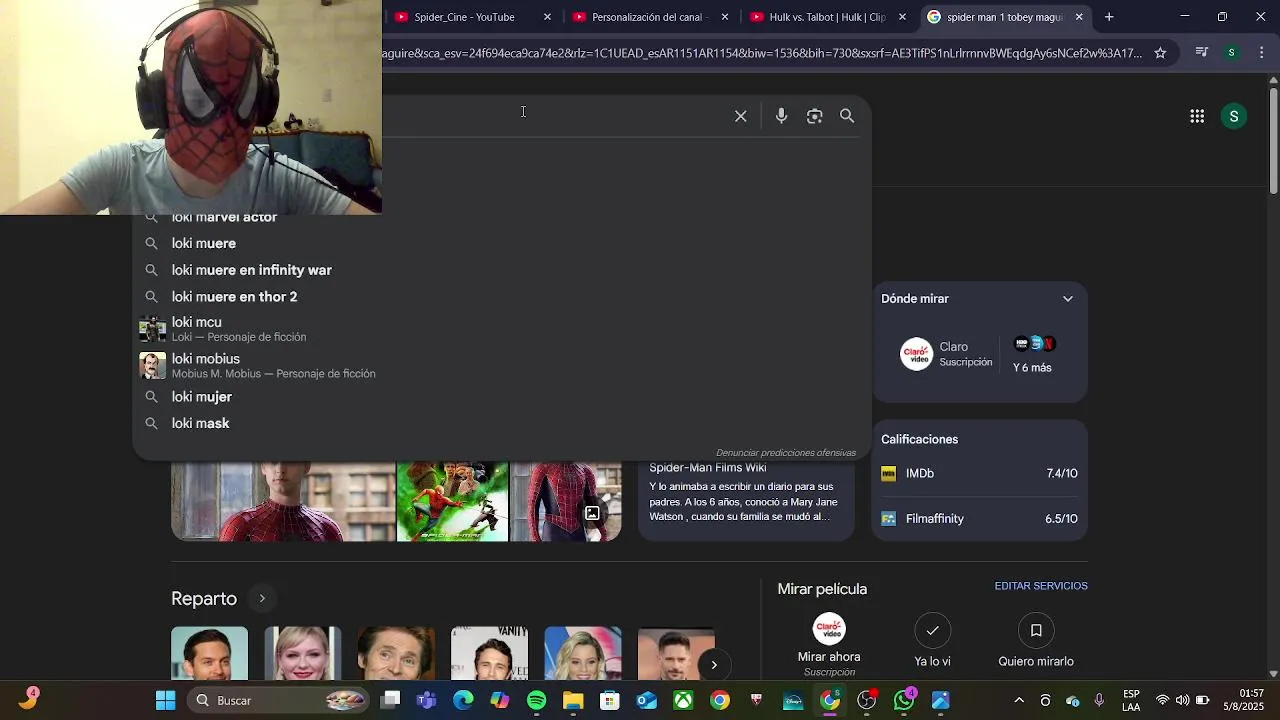
Task: Show hidden system tray icons
Action: click(1019, 701)
